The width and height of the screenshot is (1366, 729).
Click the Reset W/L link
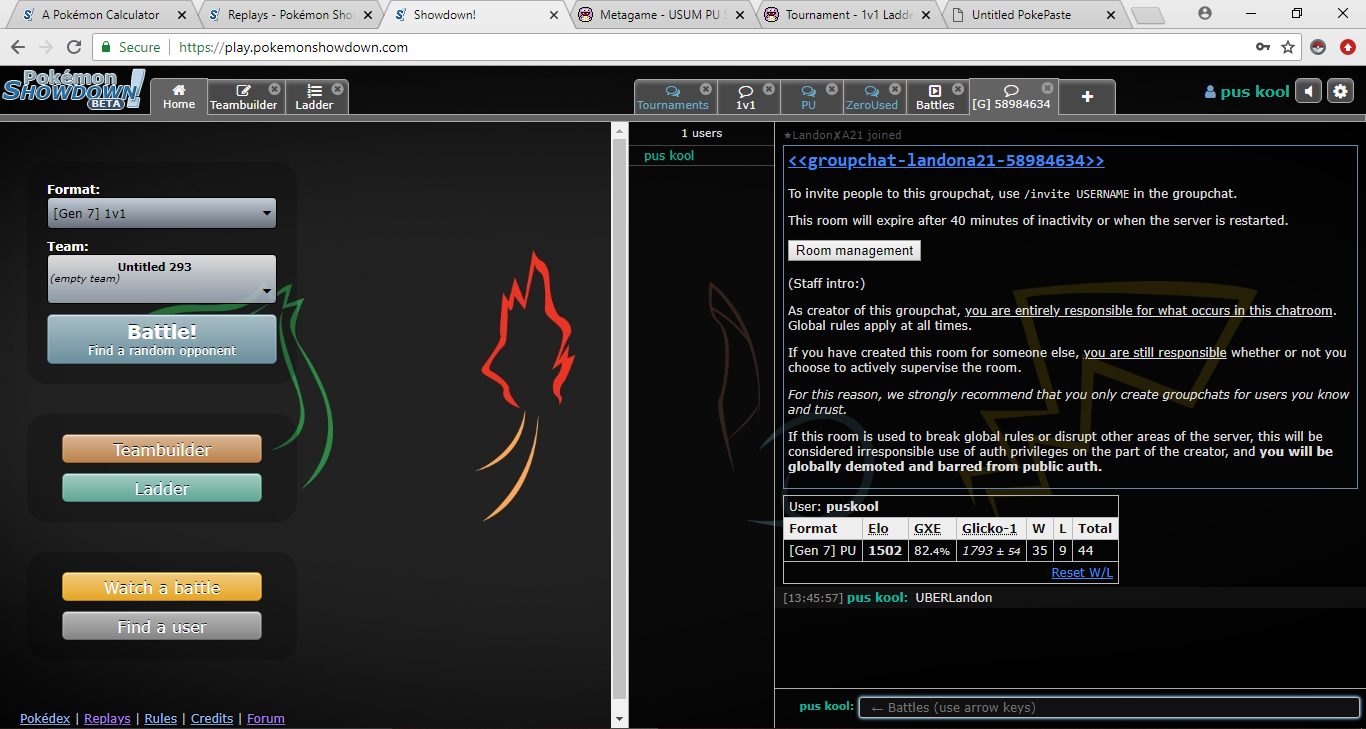tap(1083, 573)
